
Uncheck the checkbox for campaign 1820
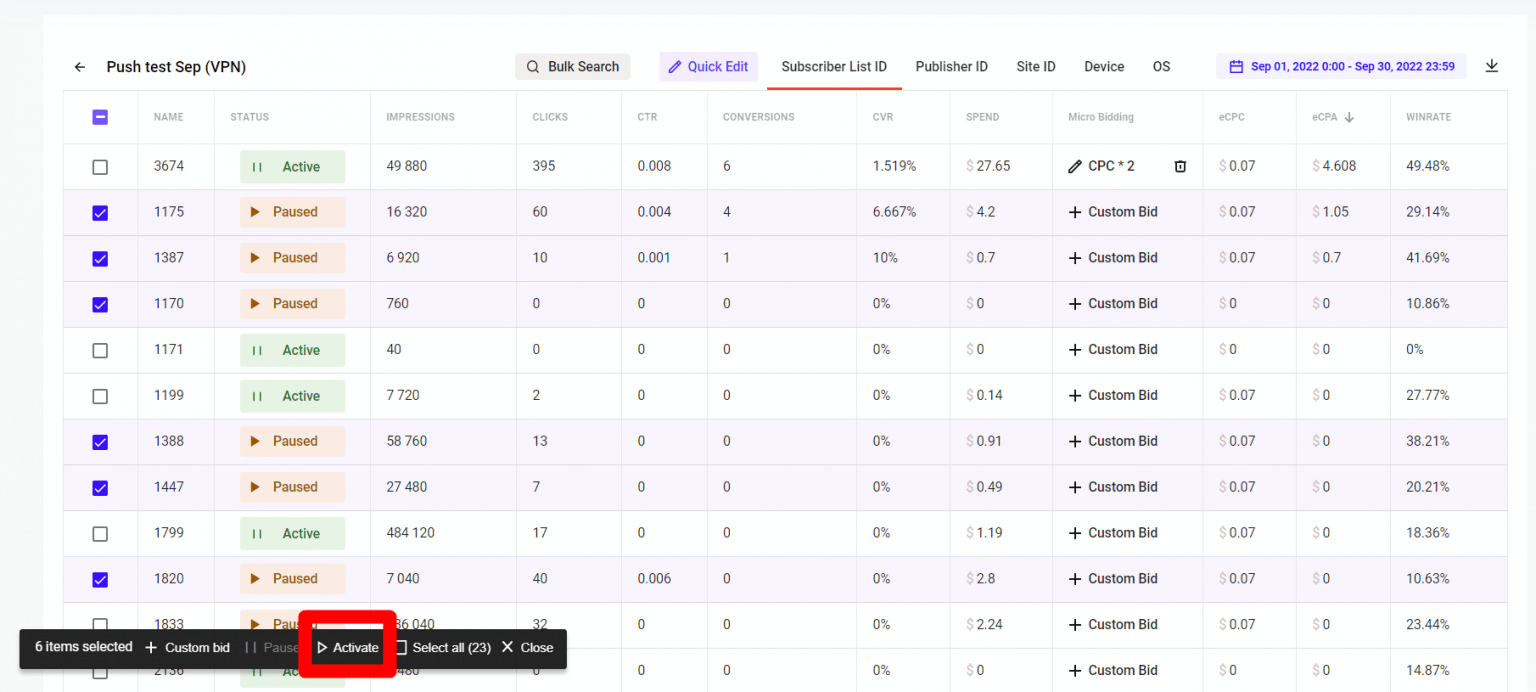(100, 579)
